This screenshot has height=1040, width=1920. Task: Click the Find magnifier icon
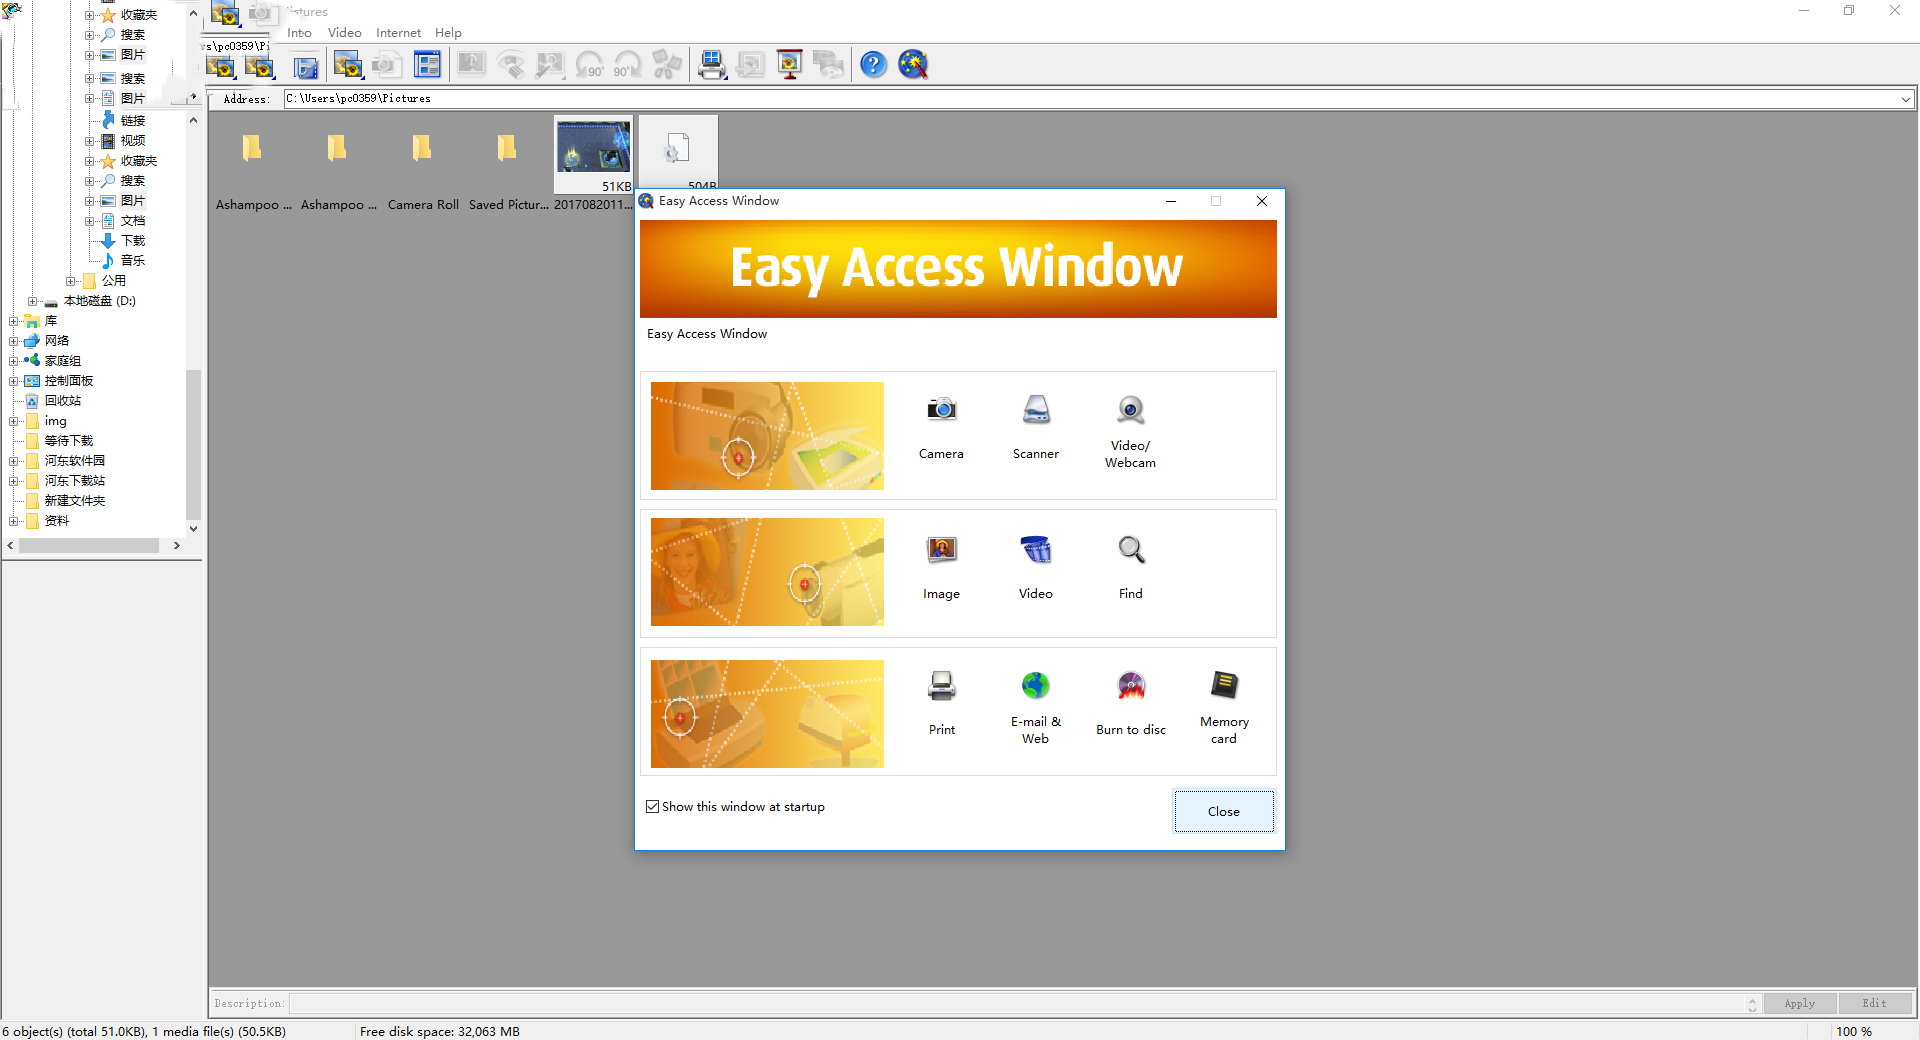[x=1130, y=551]
